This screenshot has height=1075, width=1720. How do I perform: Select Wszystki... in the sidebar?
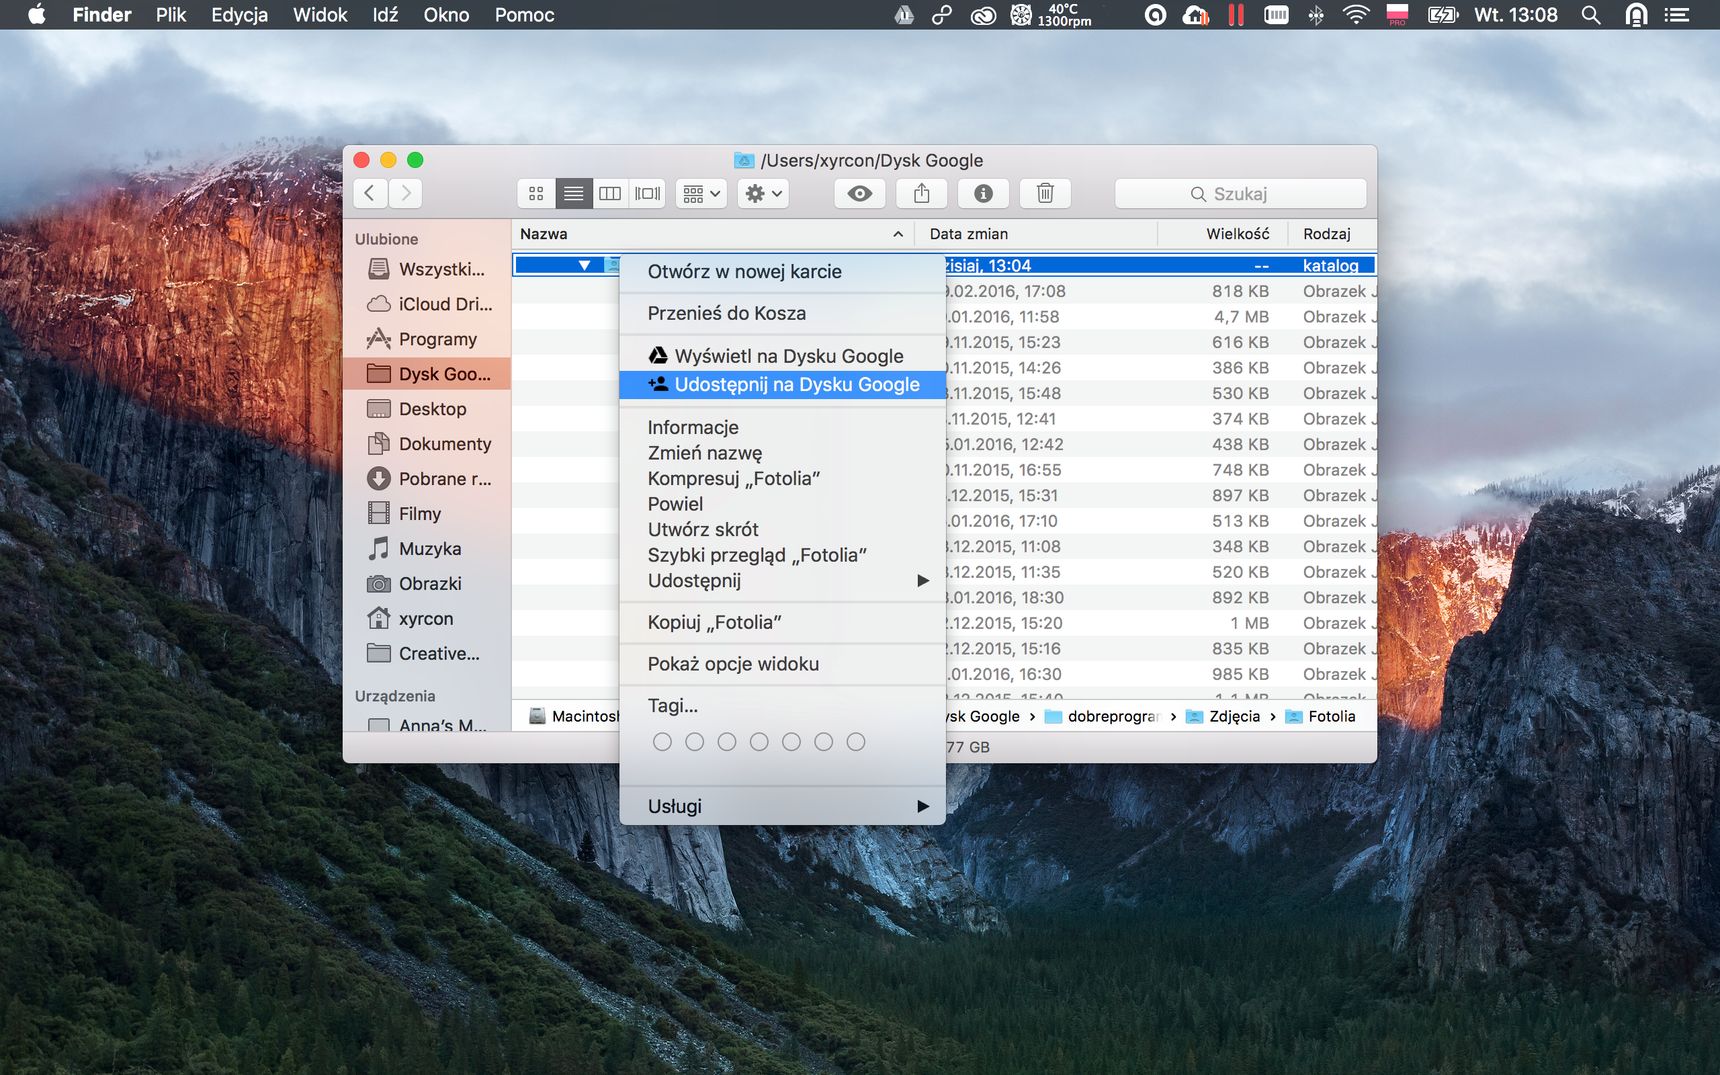click(427, 269)
